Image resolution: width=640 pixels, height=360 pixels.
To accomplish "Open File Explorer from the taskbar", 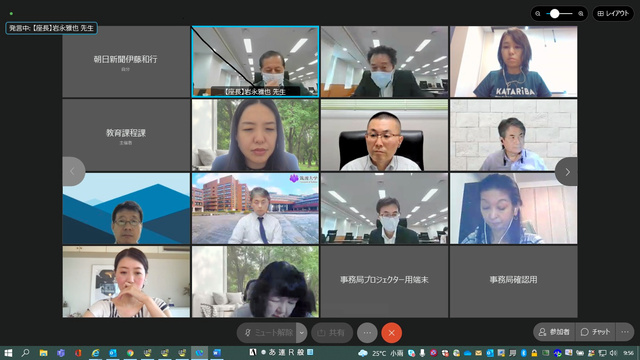I will pos(43,353).
